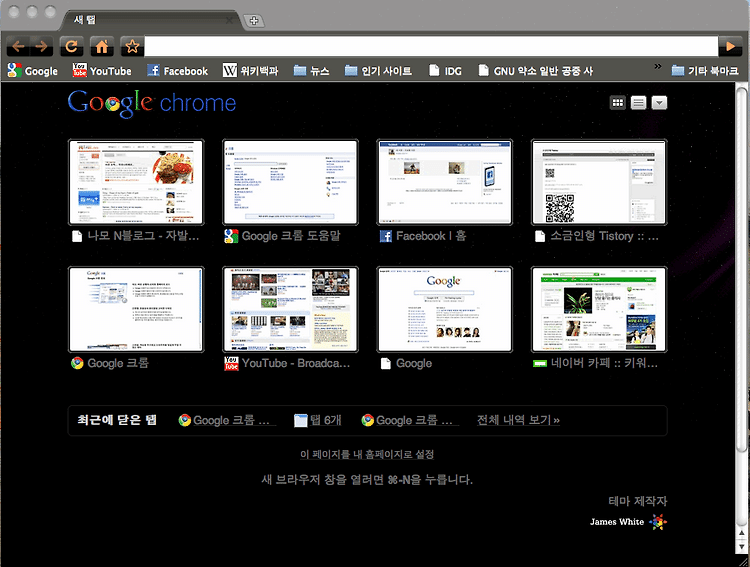Open the Facebook | 홈 thumbnail
The height and width of the screenshot is (567, 750).
click(444, 182)
